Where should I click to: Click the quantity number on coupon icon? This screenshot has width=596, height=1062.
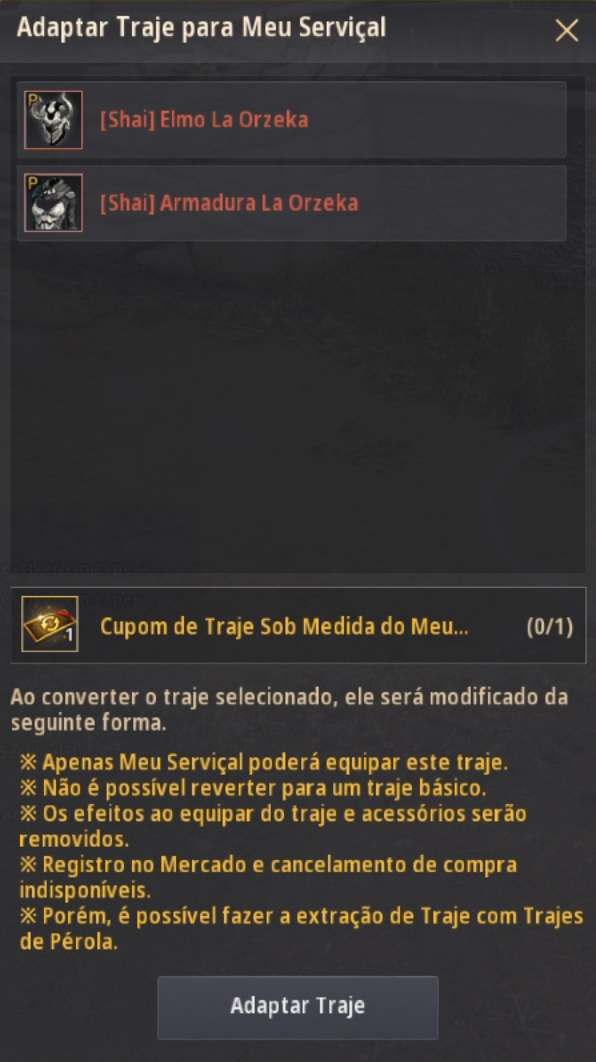pos(69,636)
